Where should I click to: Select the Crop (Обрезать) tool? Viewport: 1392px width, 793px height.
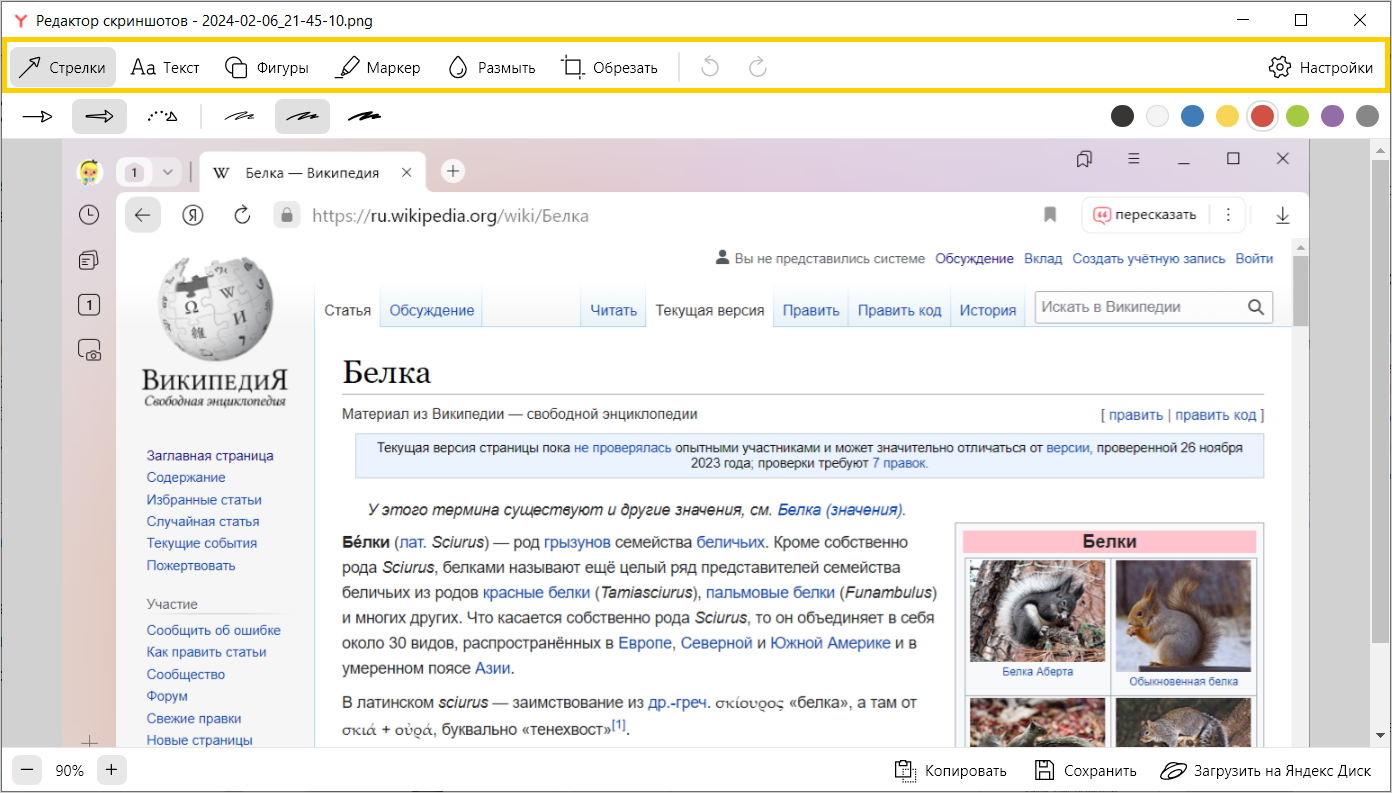tap(609, 68)
